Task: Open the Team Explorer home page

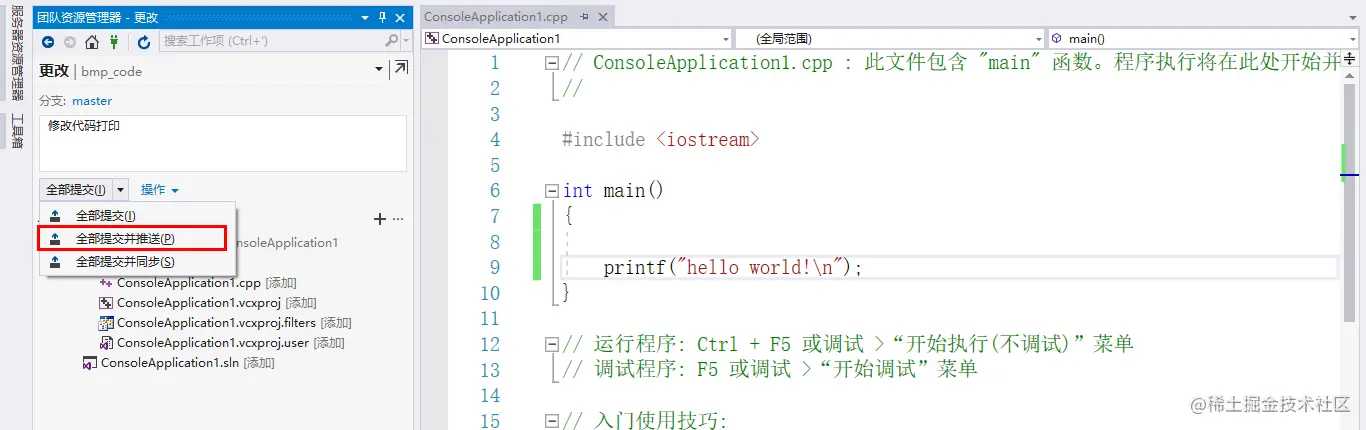Action: click(x=92, y=42)
